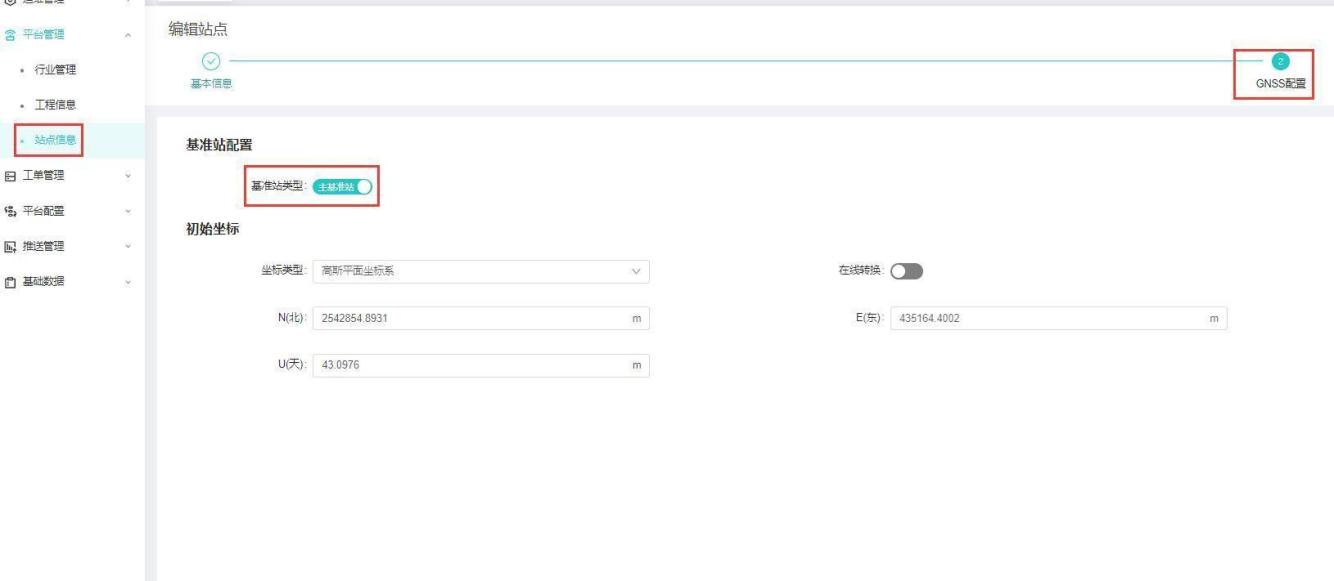Click the 推送管理 icon in sidebar

click(x=10, y=246)
